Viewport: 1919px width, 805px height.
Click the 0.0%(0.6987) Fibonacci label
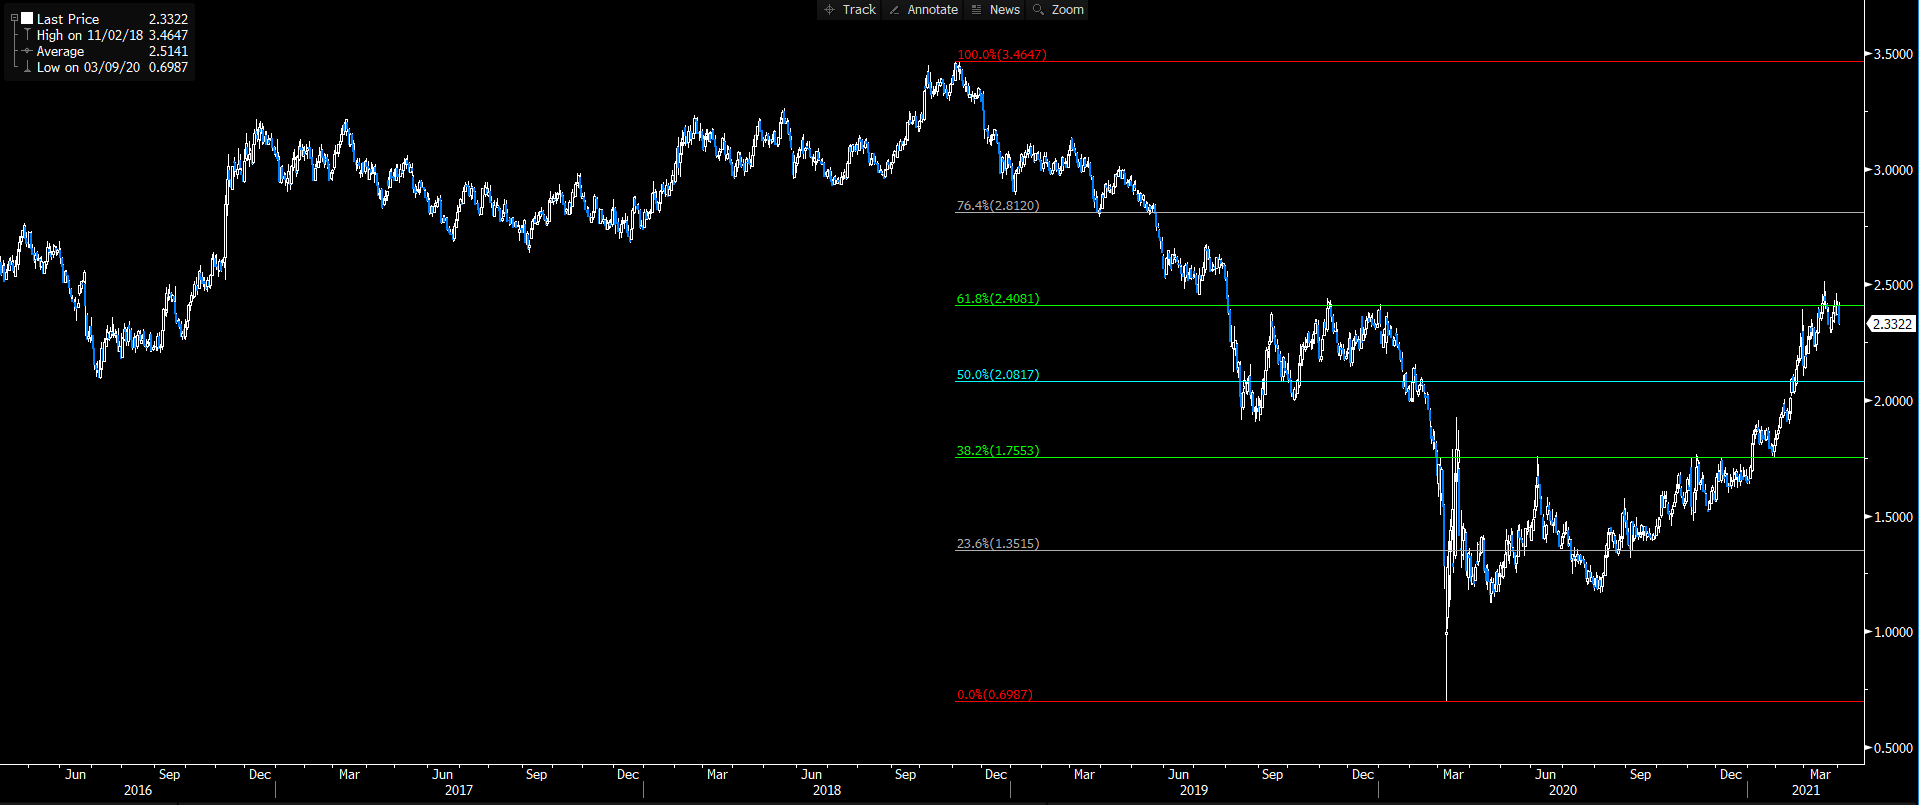point(995,695)
